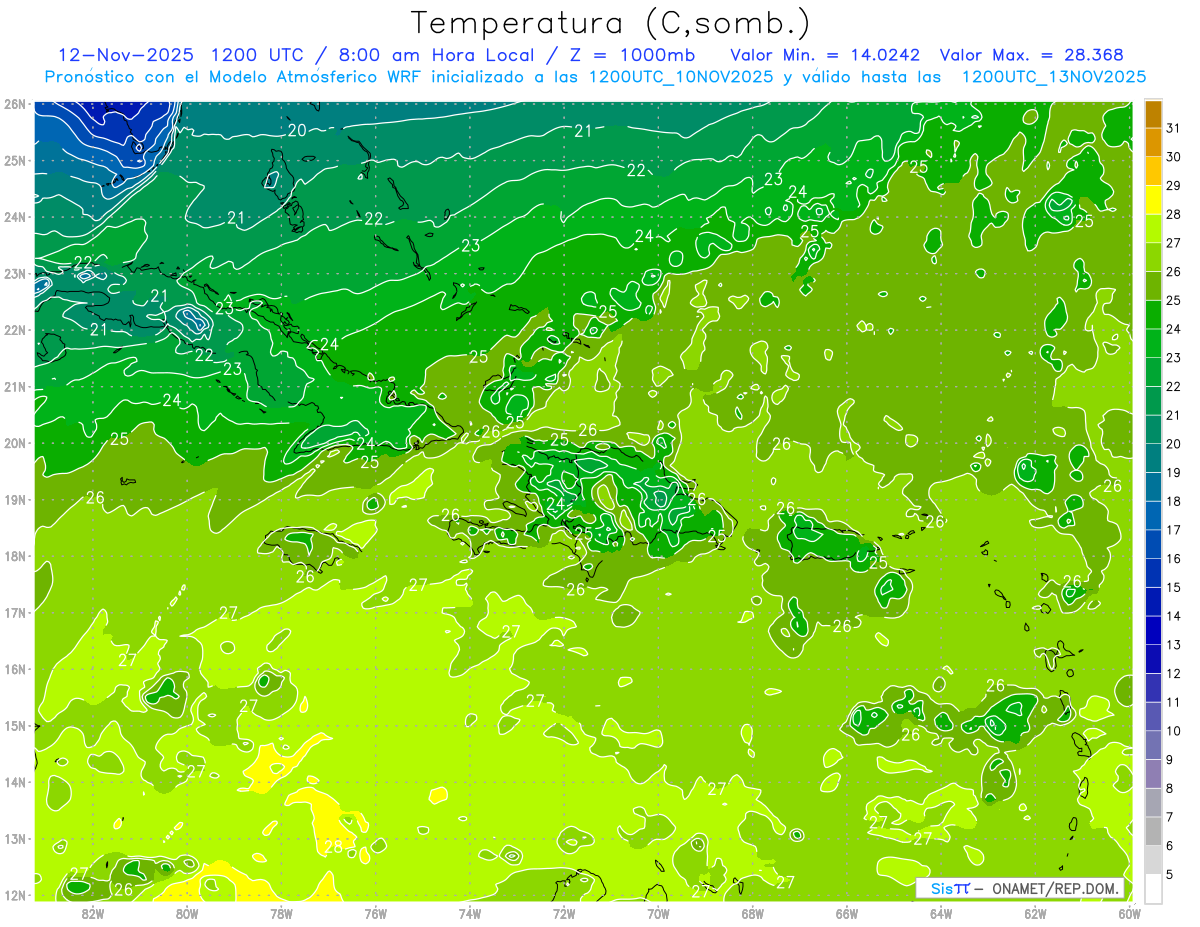Click the 64W longitude axis label

(x=940, y=913)
